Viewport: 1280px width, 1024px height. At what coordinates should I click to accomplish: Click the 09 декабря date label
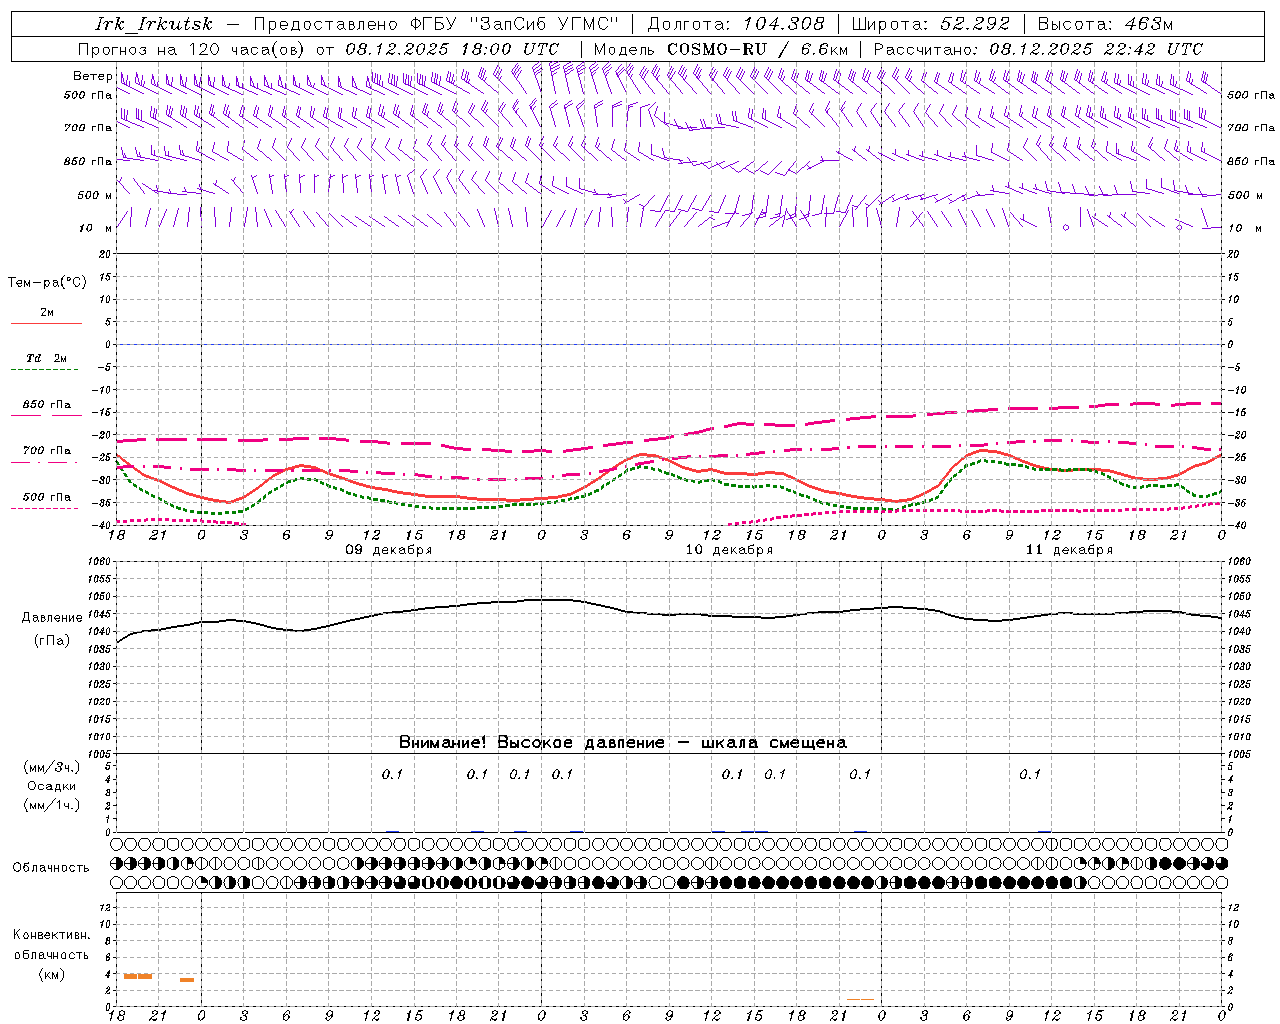389,550
